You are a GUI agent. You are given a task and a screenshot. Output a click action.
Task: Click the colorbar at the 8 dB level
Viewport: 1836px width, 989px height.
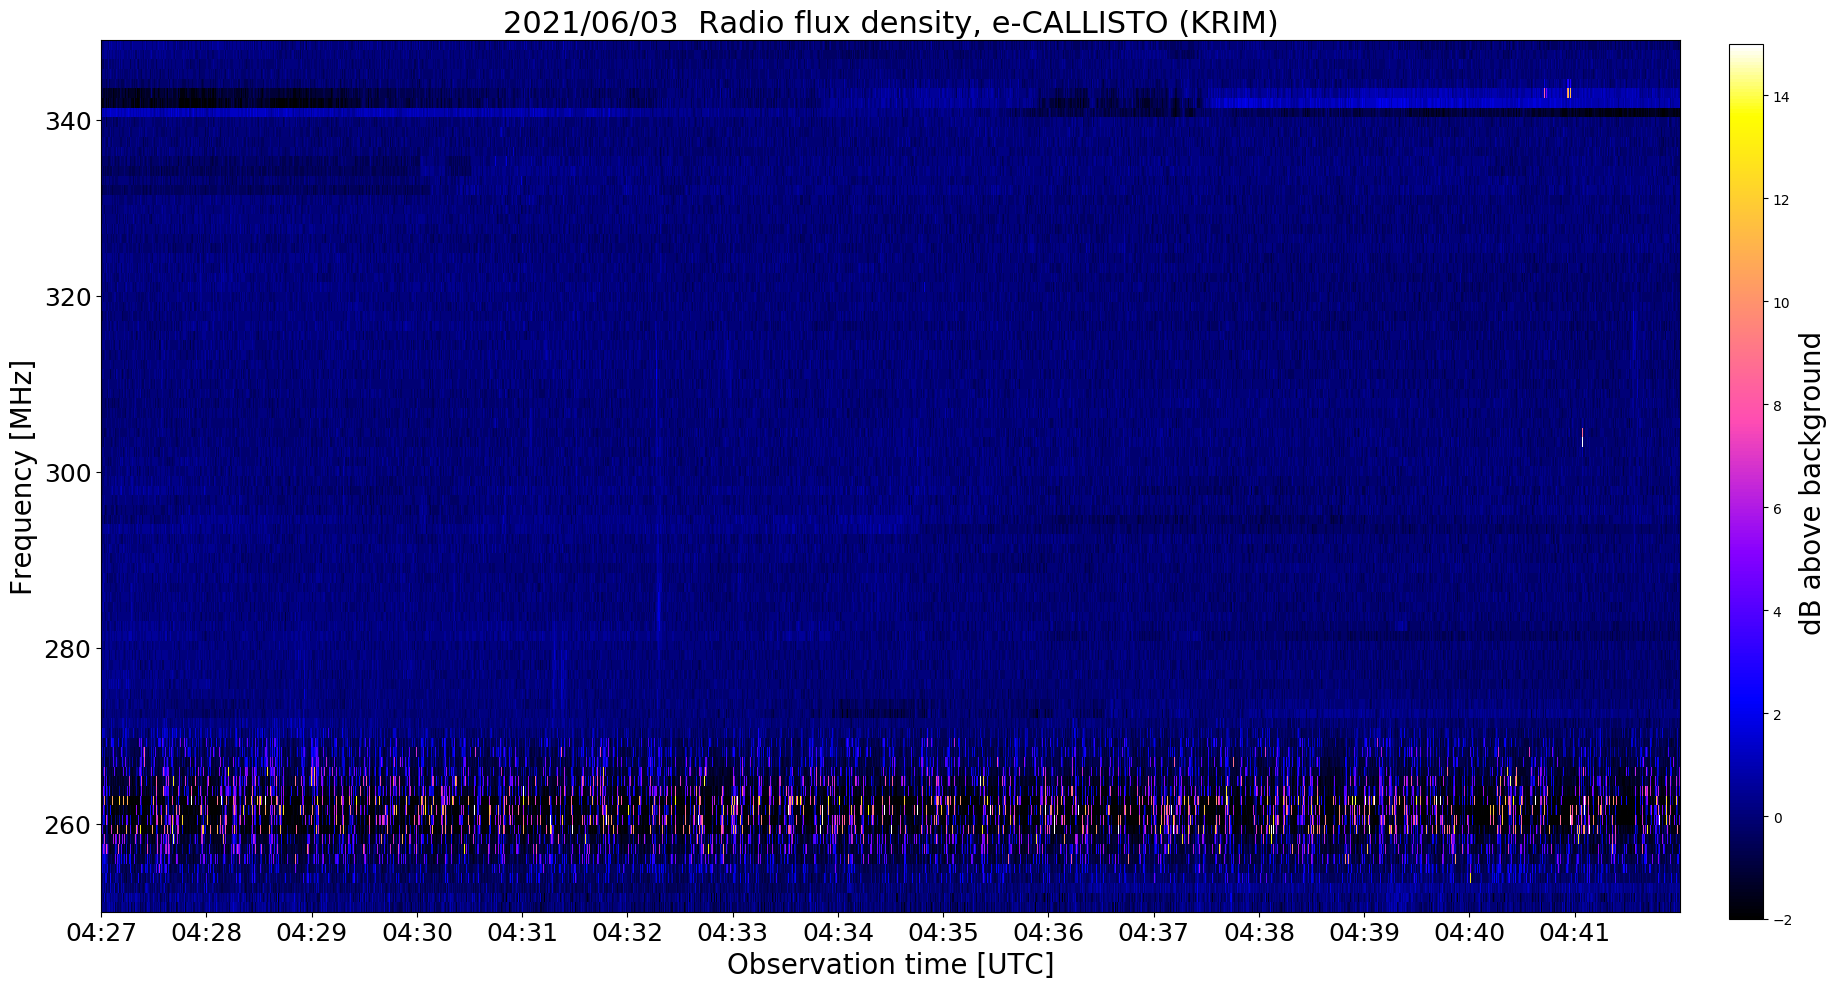(x=1746, y=406)
